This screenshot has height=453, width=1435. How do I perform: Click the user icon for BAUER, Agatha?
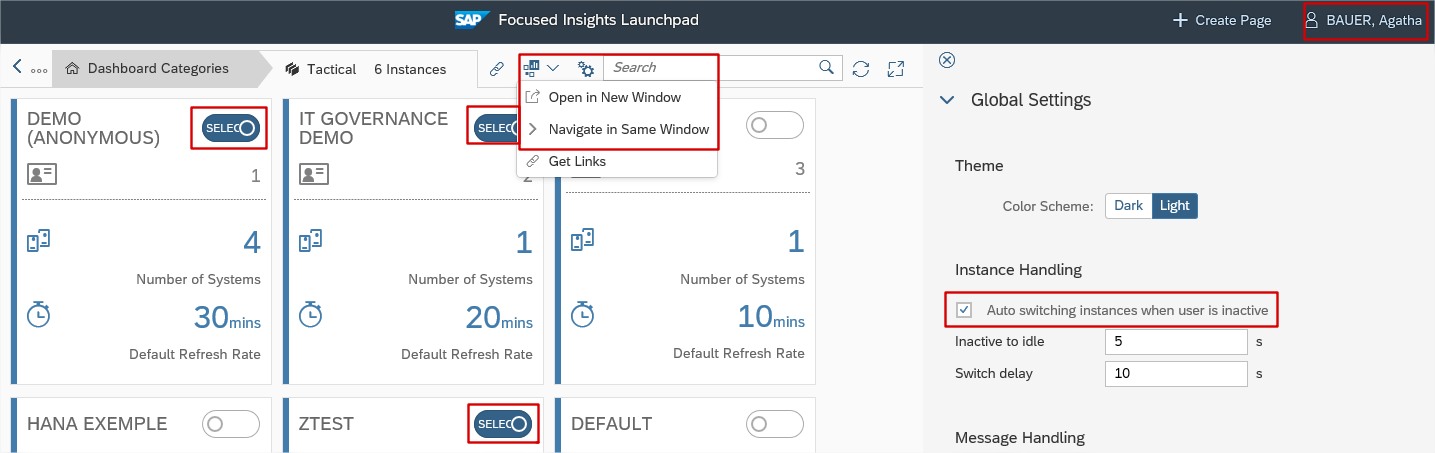pos(1313,20)
